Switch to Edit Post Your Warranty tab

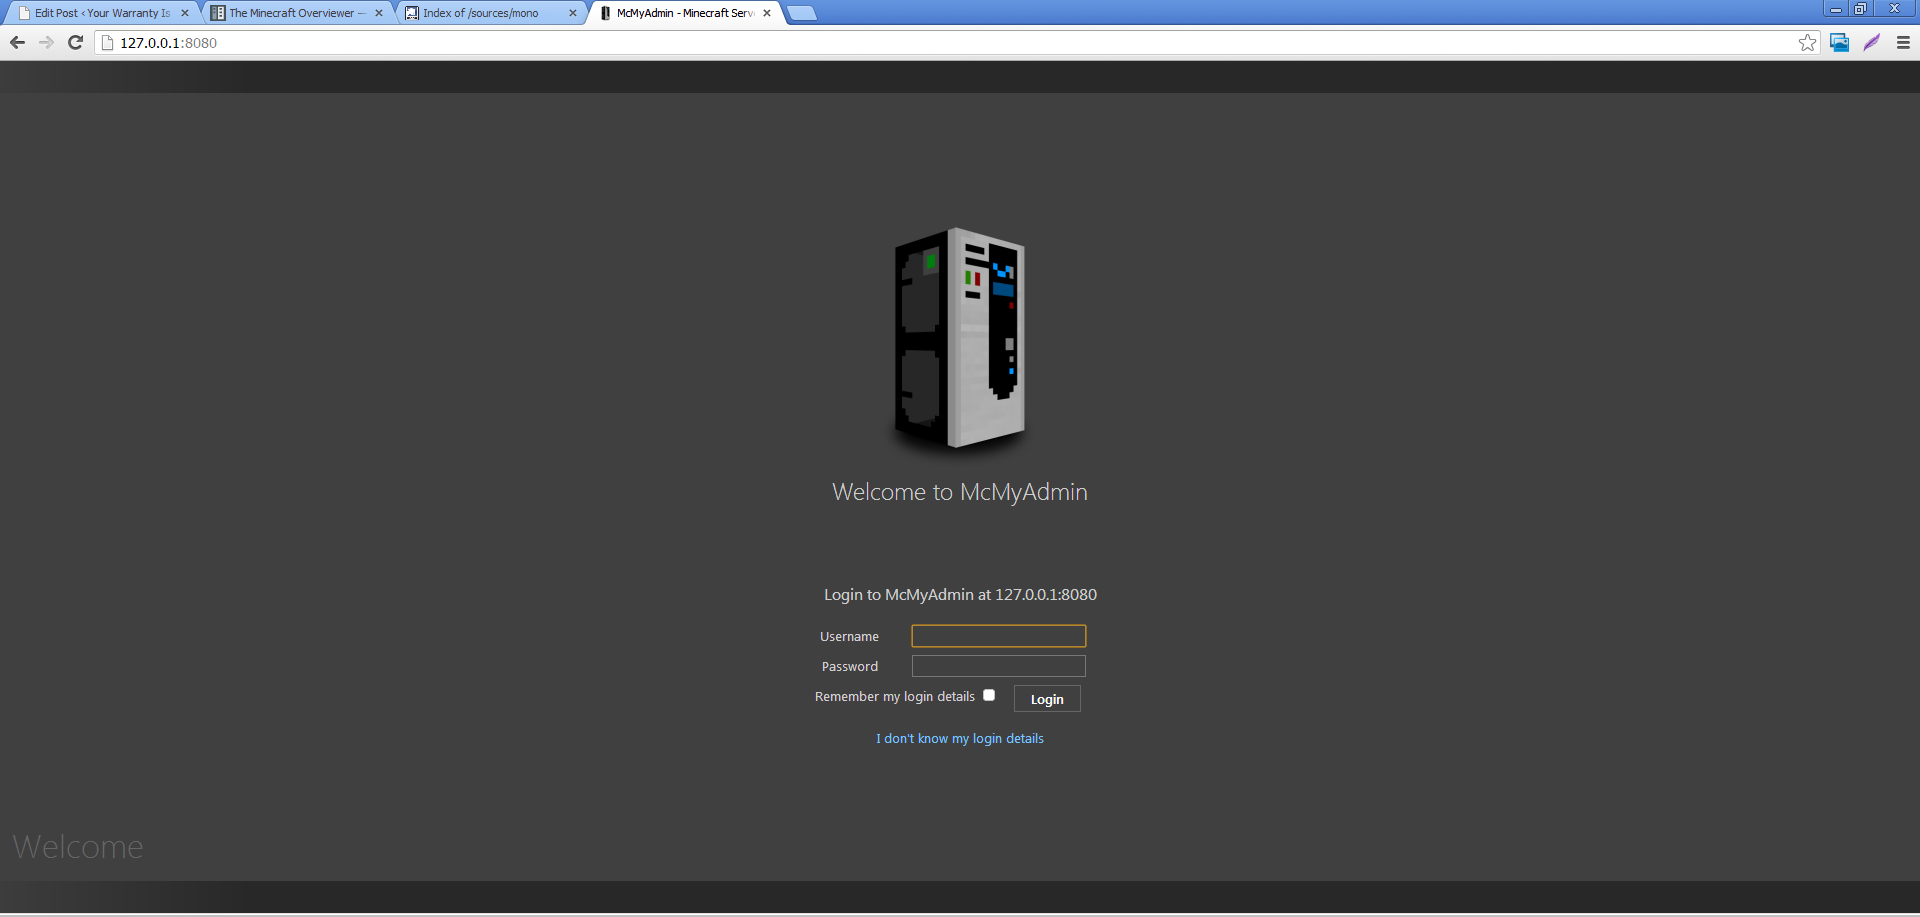pyautogui.click(x=102, y=13)
